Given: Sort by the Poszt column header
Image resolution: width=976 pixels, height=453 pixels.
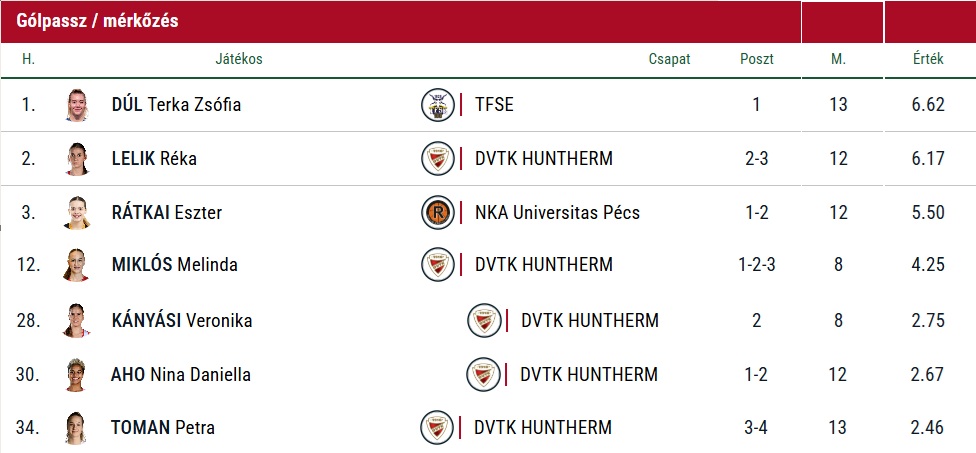Looking at the screenshot, I should pos(756,59).
